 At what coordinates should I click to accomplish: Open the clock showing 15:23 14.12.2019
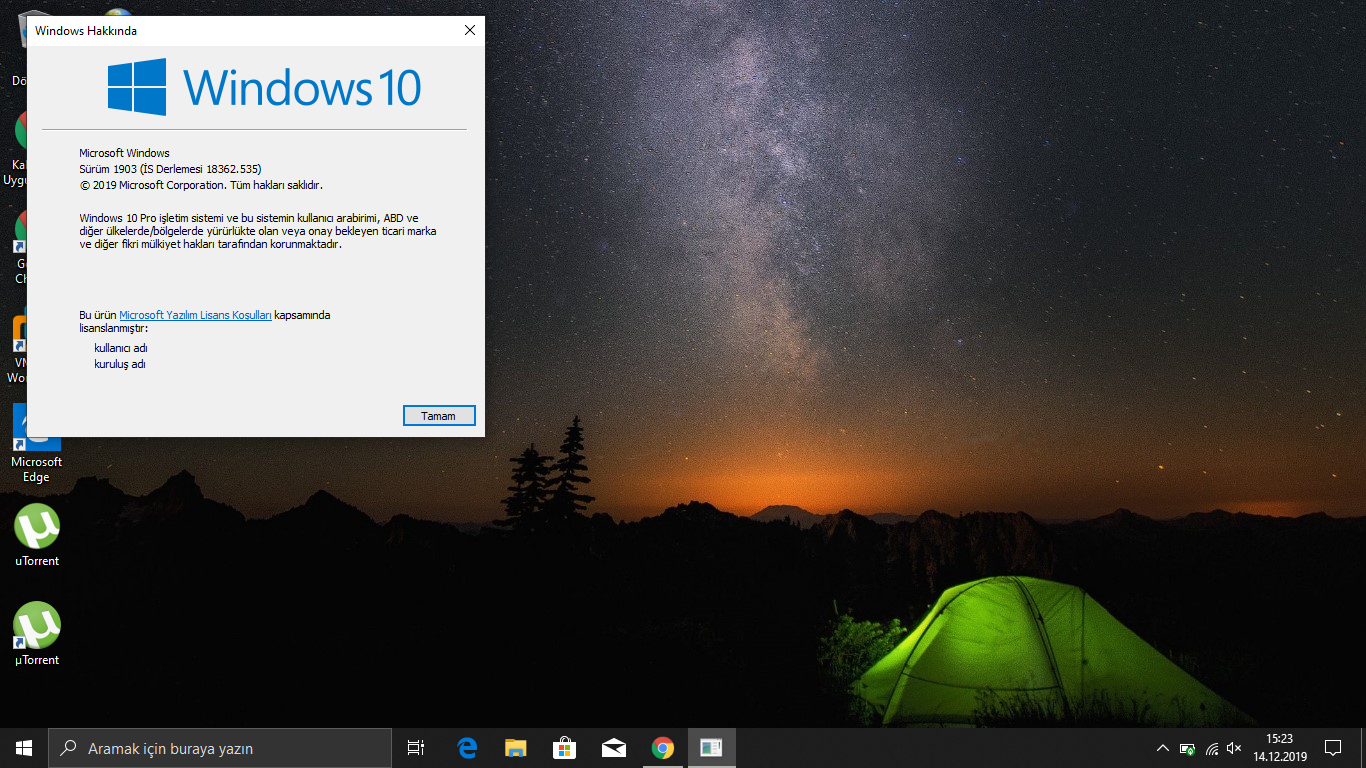1279,748
